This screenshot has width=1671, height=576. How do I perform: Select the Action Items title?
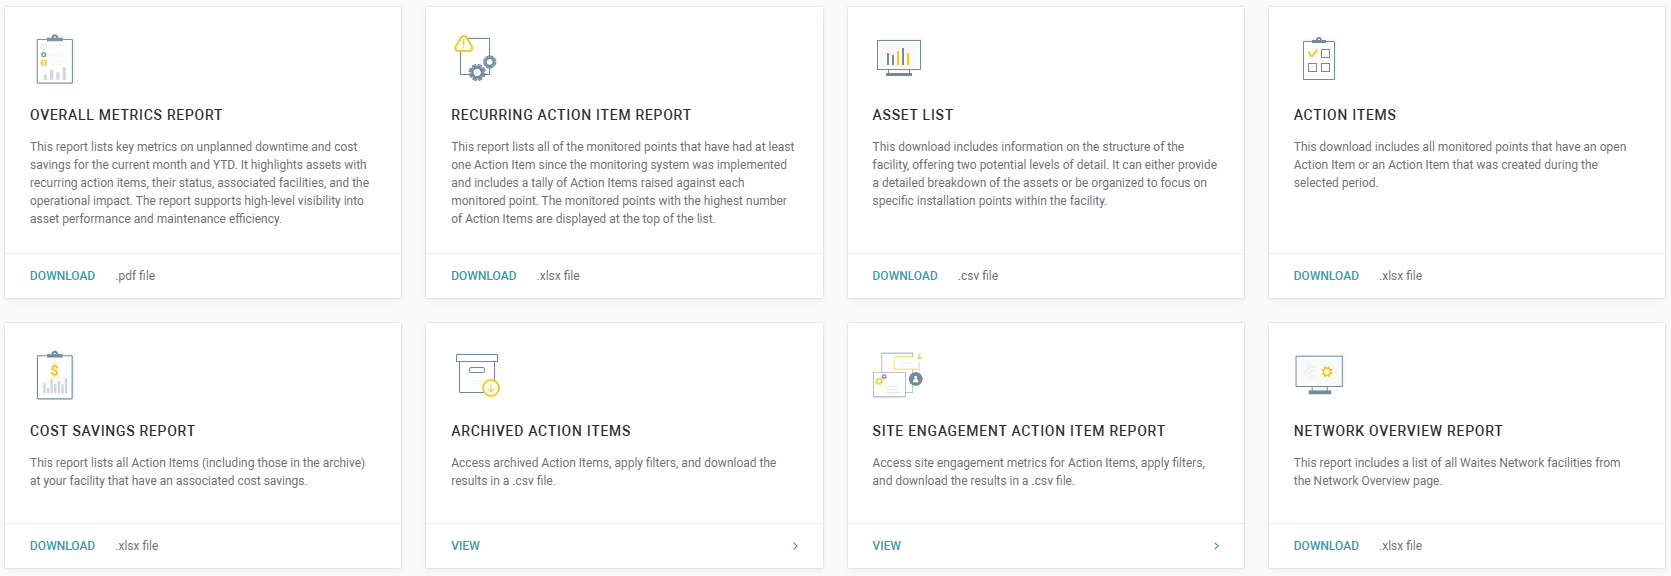(1345, 115)
